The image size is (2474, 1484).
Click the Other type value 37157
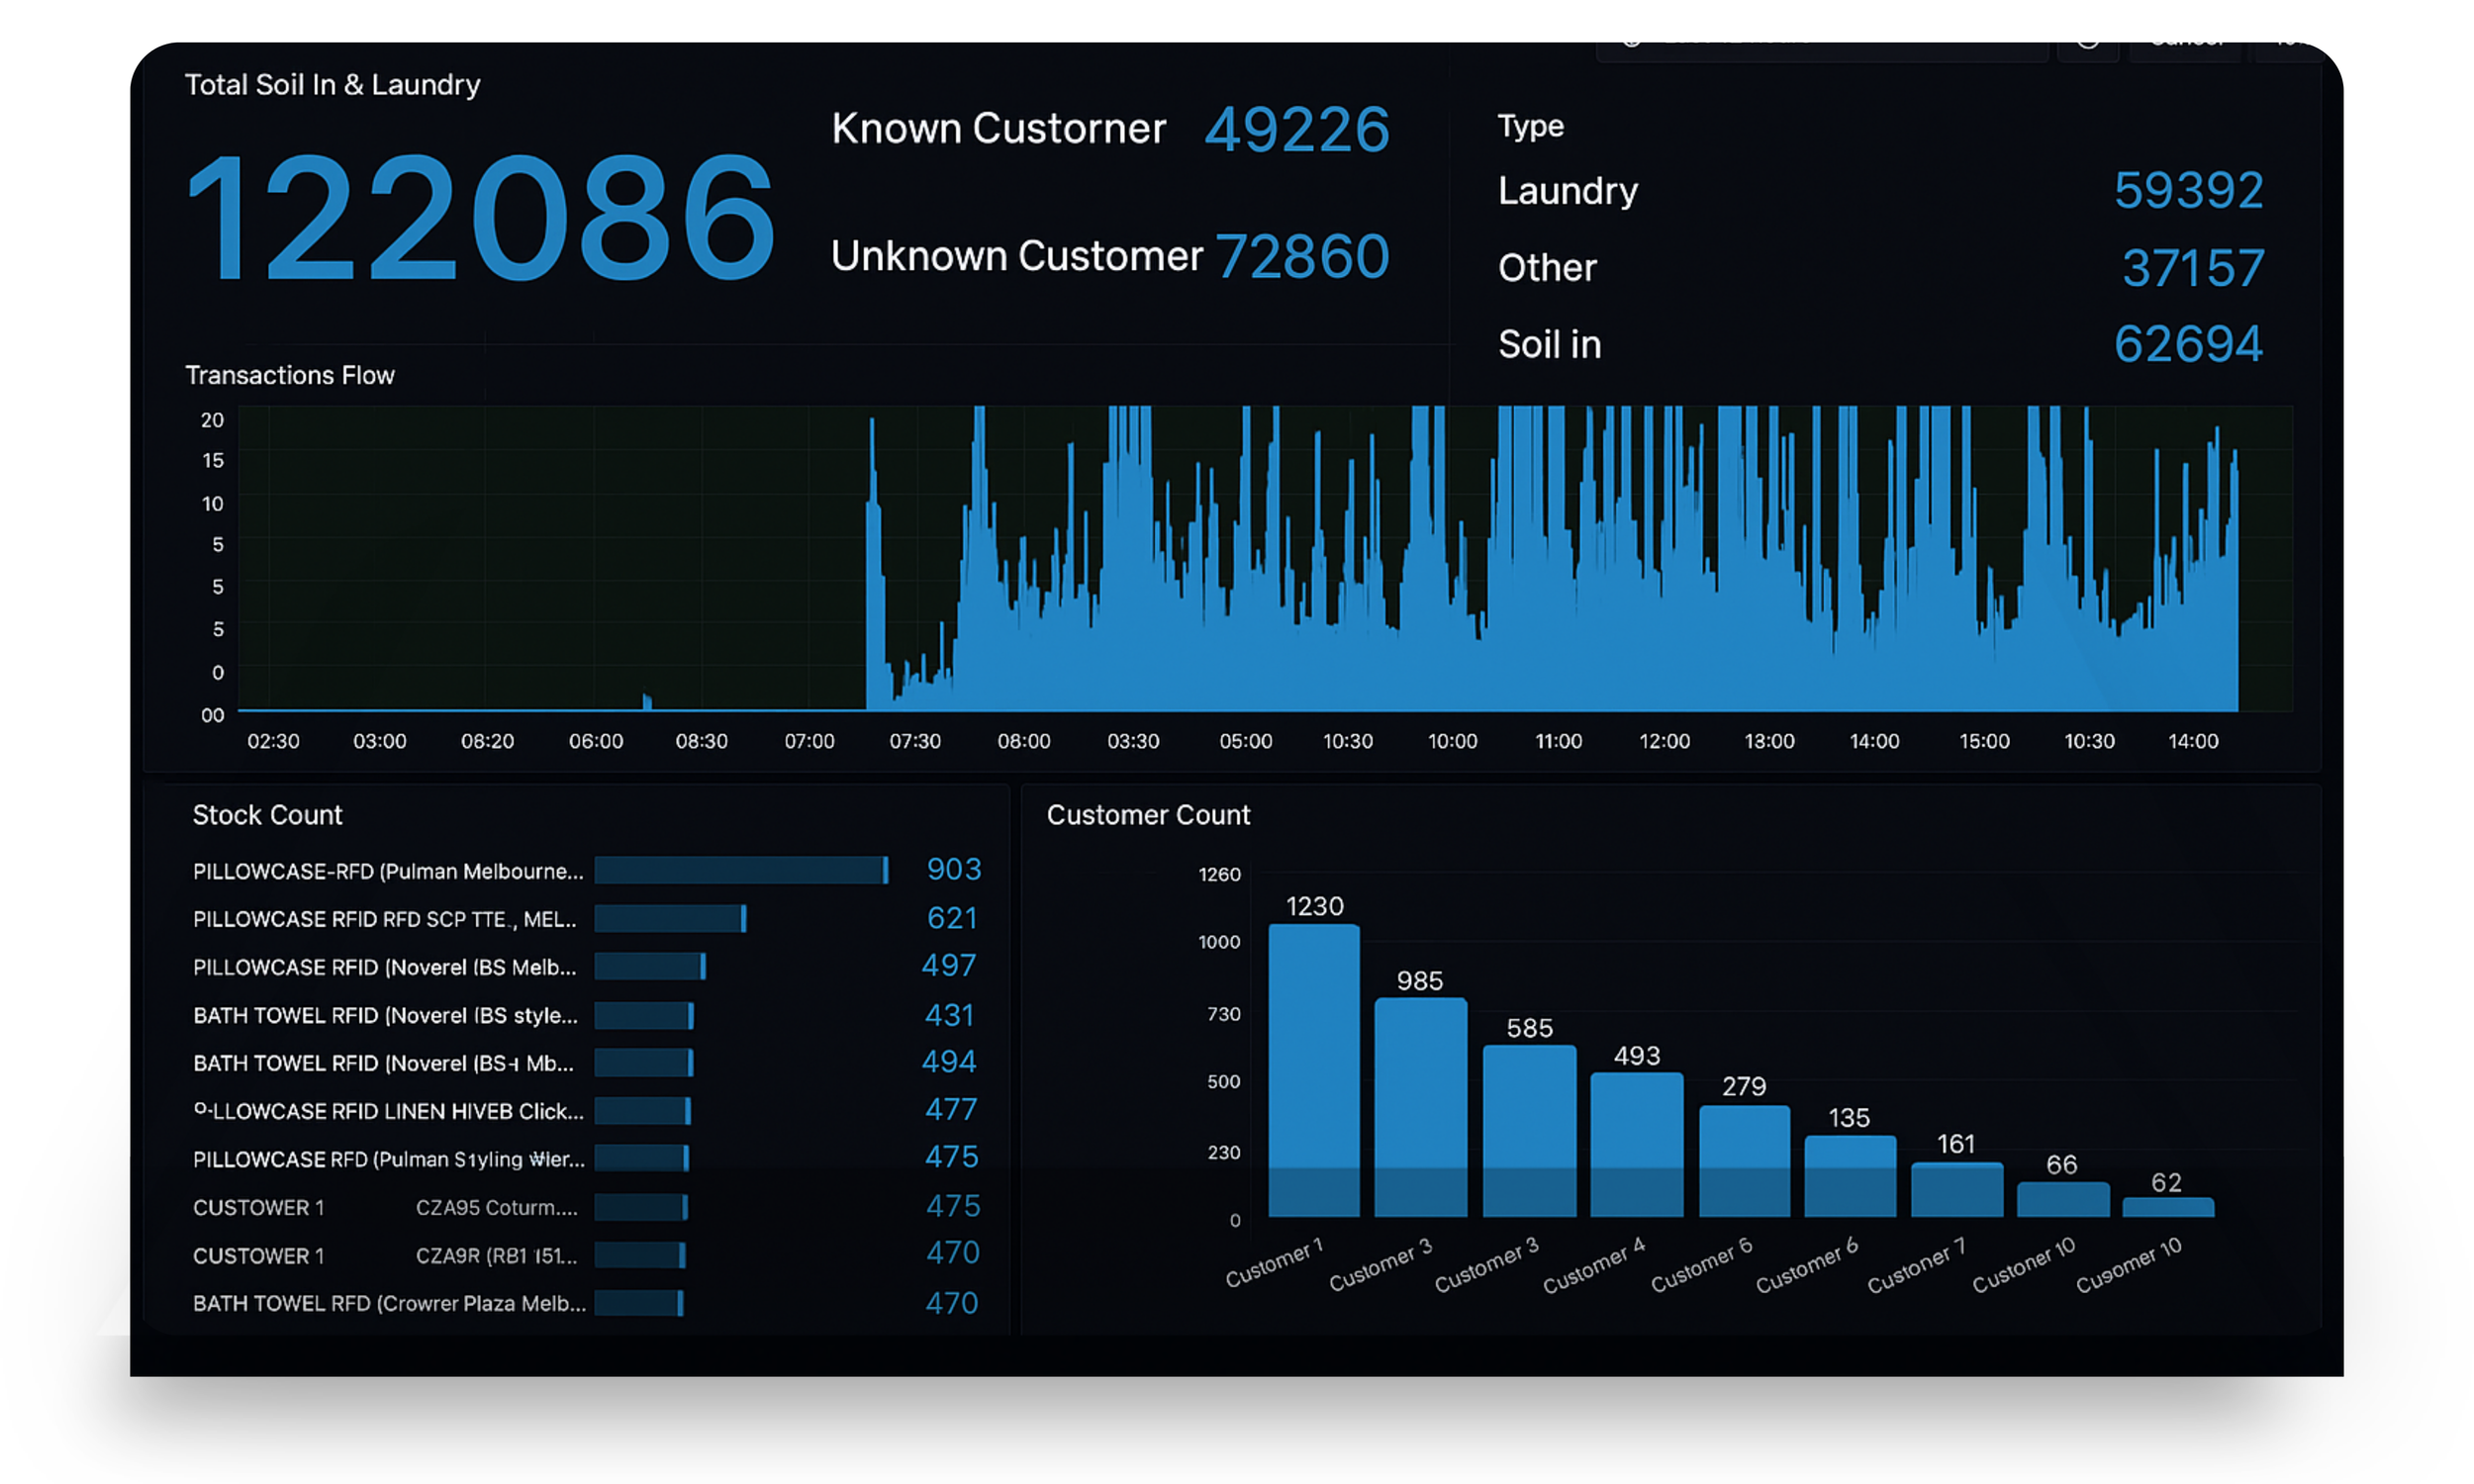[2192, 268]
